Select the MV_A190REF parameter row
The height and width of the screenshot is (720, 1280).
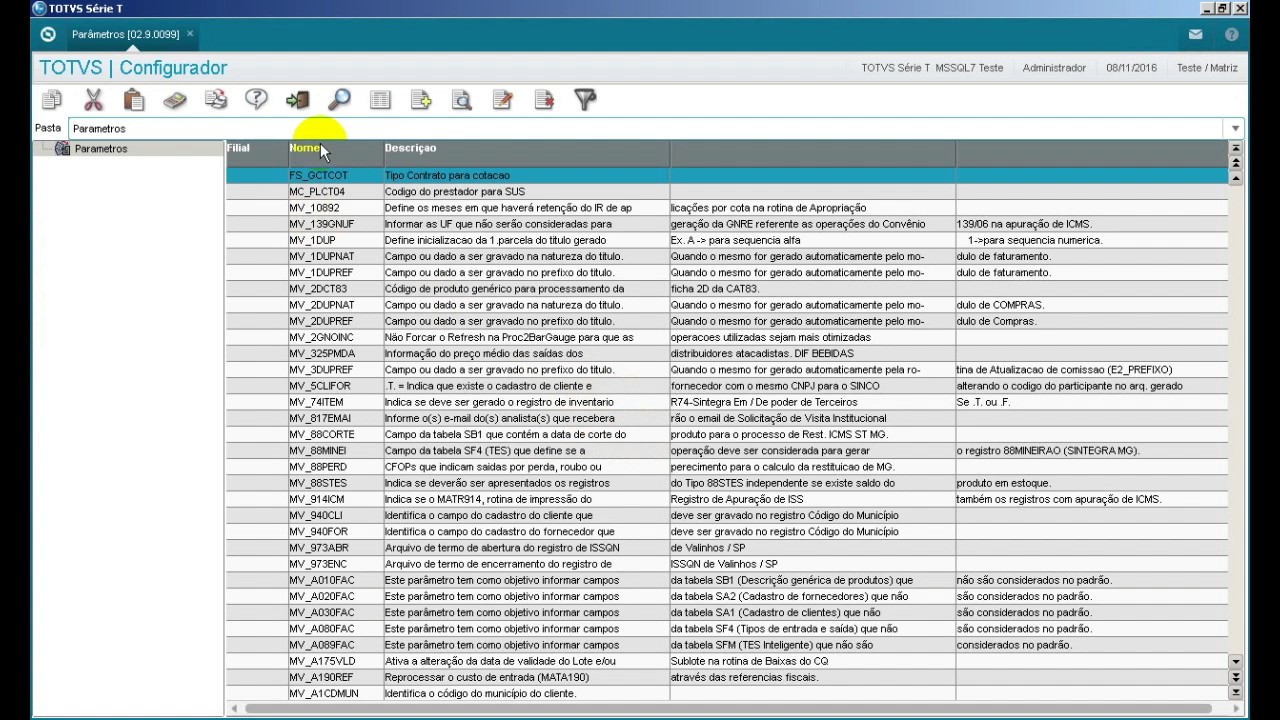tap(727, 677)
